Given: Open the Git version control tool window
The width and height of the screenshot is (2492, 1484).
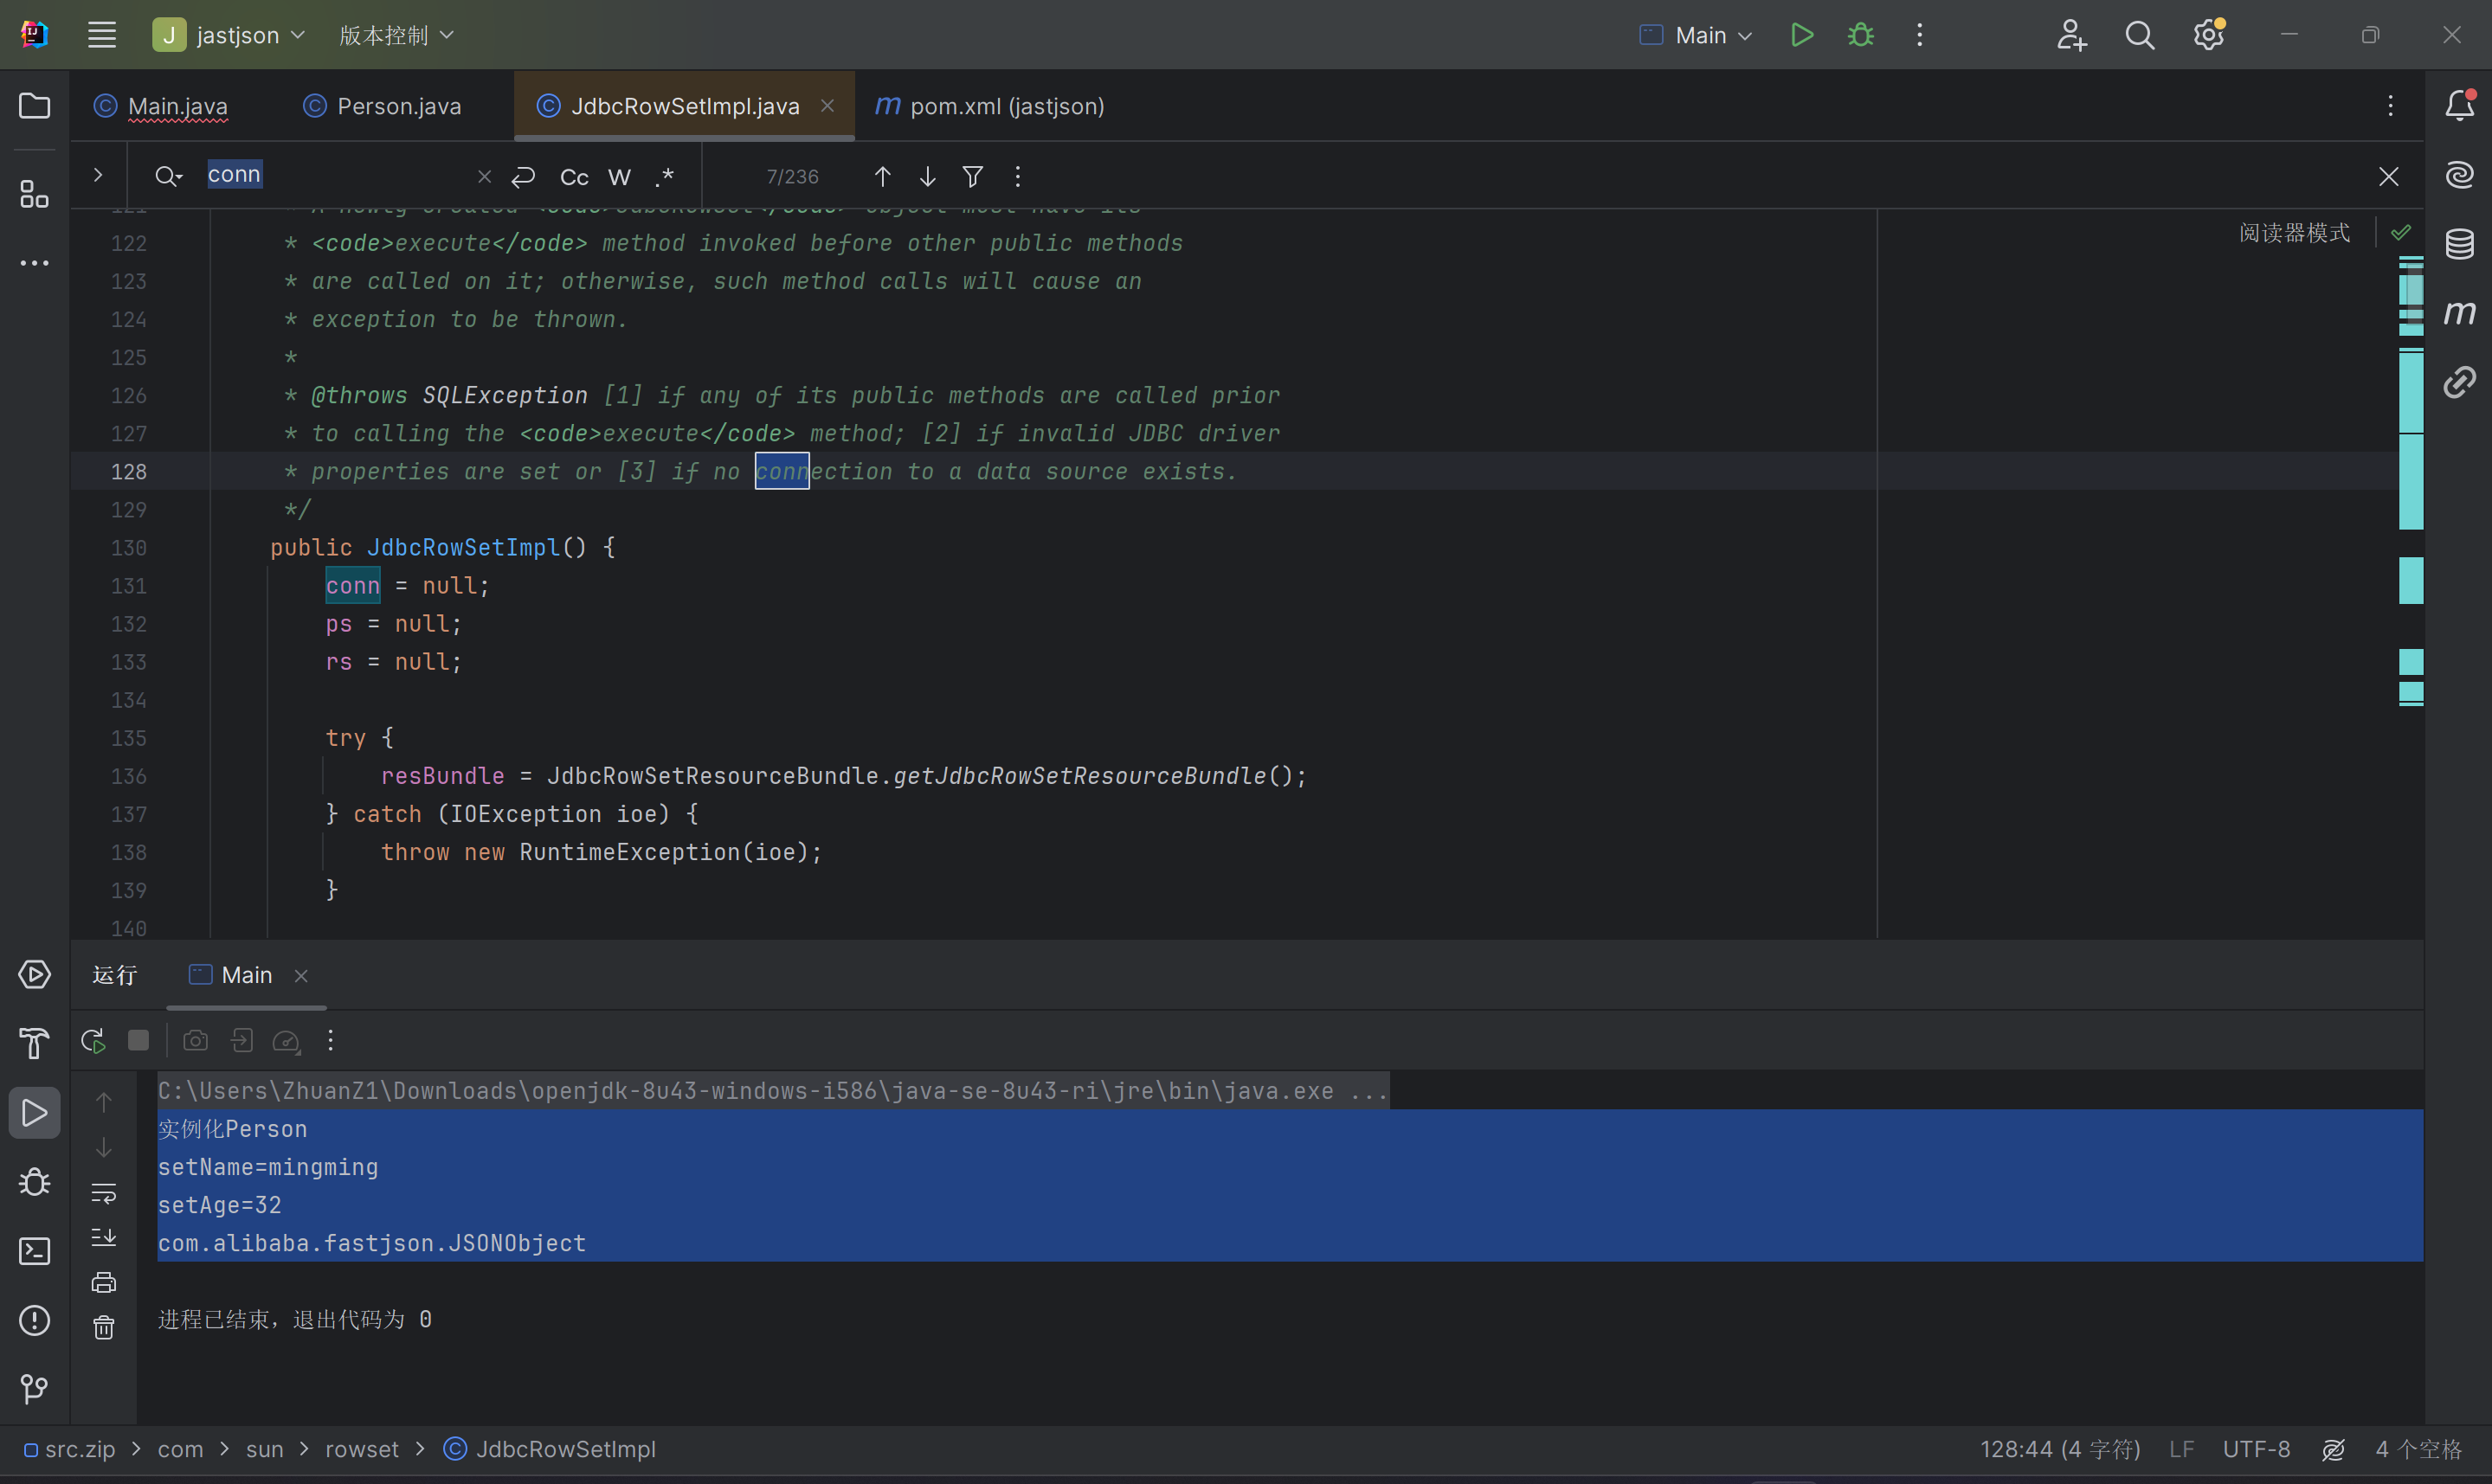Looking at the screenshot, I should tap(34, 1388).
